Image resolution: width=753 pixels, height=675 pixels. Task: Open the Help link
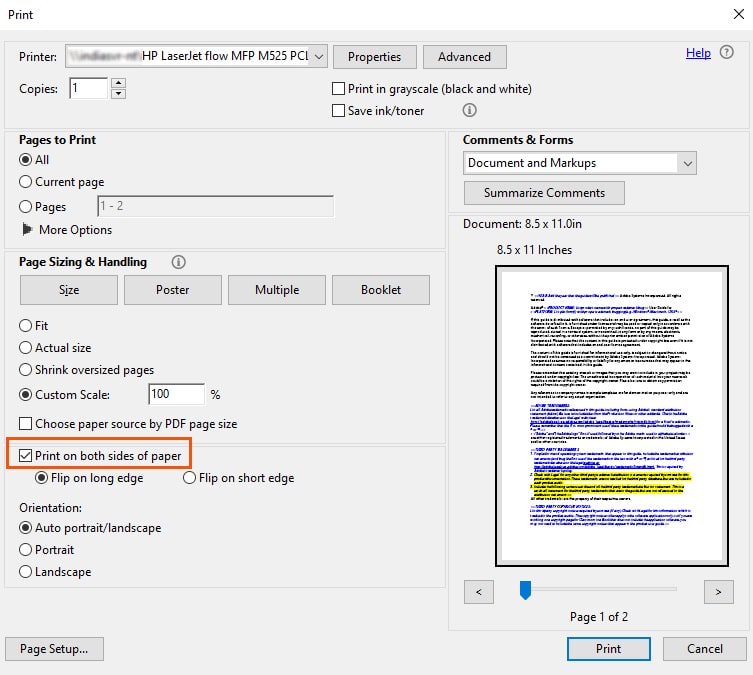click(x=698, y=53)
